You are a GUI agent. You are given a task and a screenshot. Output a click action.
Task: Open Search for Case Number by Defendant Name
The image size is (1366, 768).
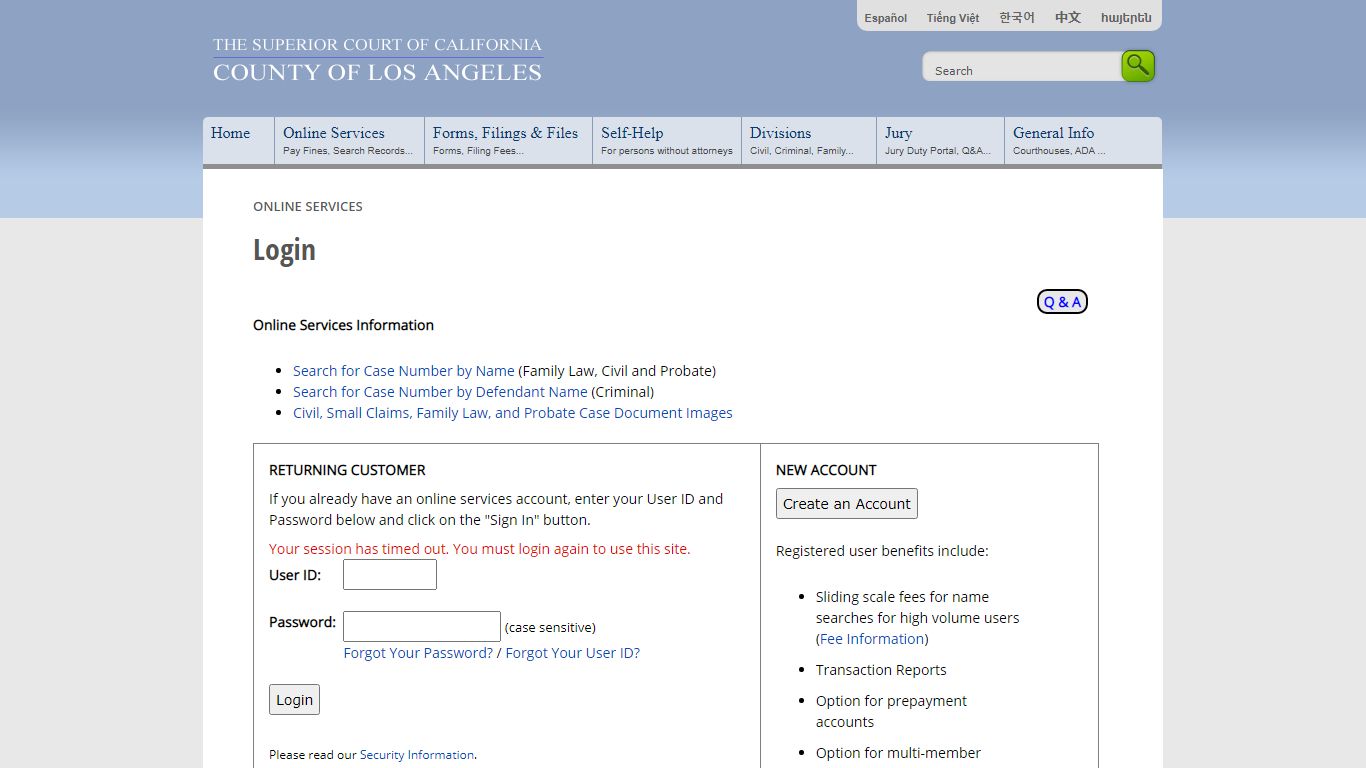point(440,392)
